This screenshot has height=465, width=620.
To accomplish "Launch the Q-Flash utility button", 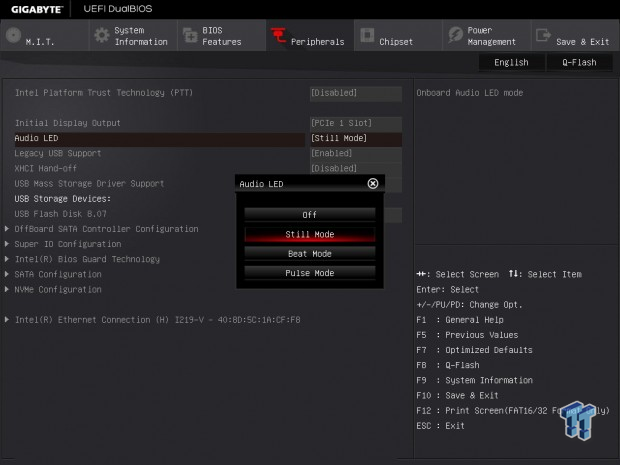I will (x=579, y=62).
